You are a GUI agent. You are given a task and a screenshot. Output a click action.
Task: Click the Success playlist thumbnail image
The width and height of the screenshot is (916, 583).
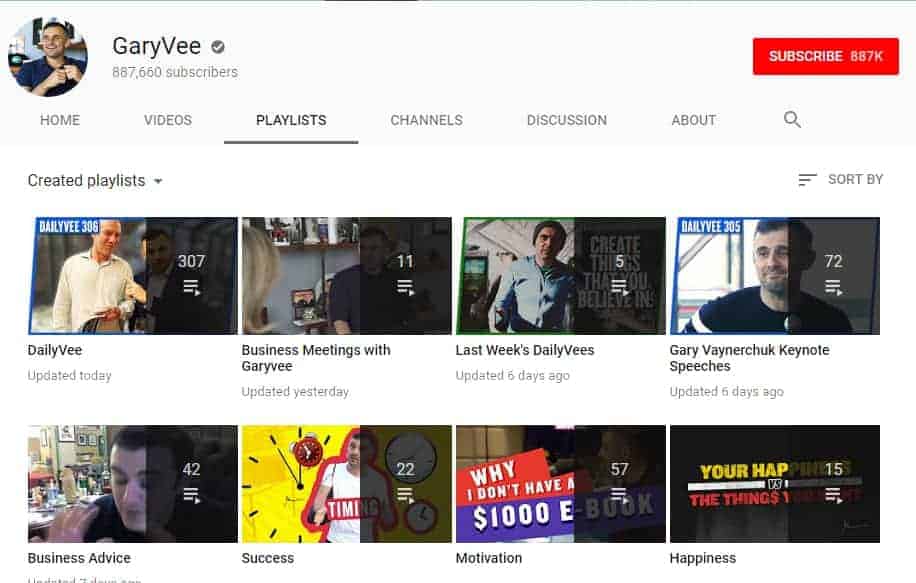(x=346, y=484)
